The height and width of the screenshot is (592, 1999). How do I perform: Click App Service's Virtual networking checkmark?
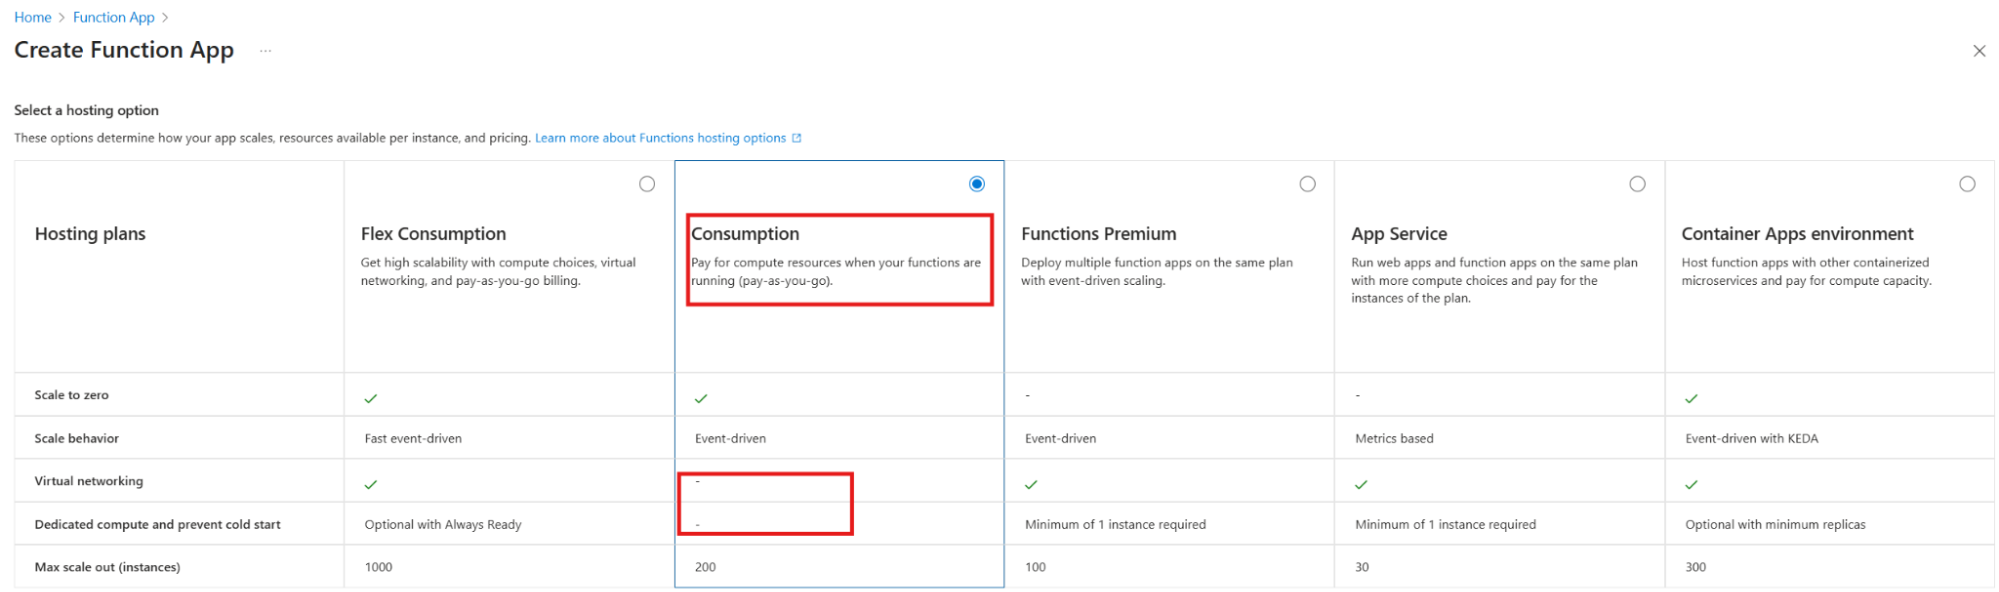[x=1361, y=484]
